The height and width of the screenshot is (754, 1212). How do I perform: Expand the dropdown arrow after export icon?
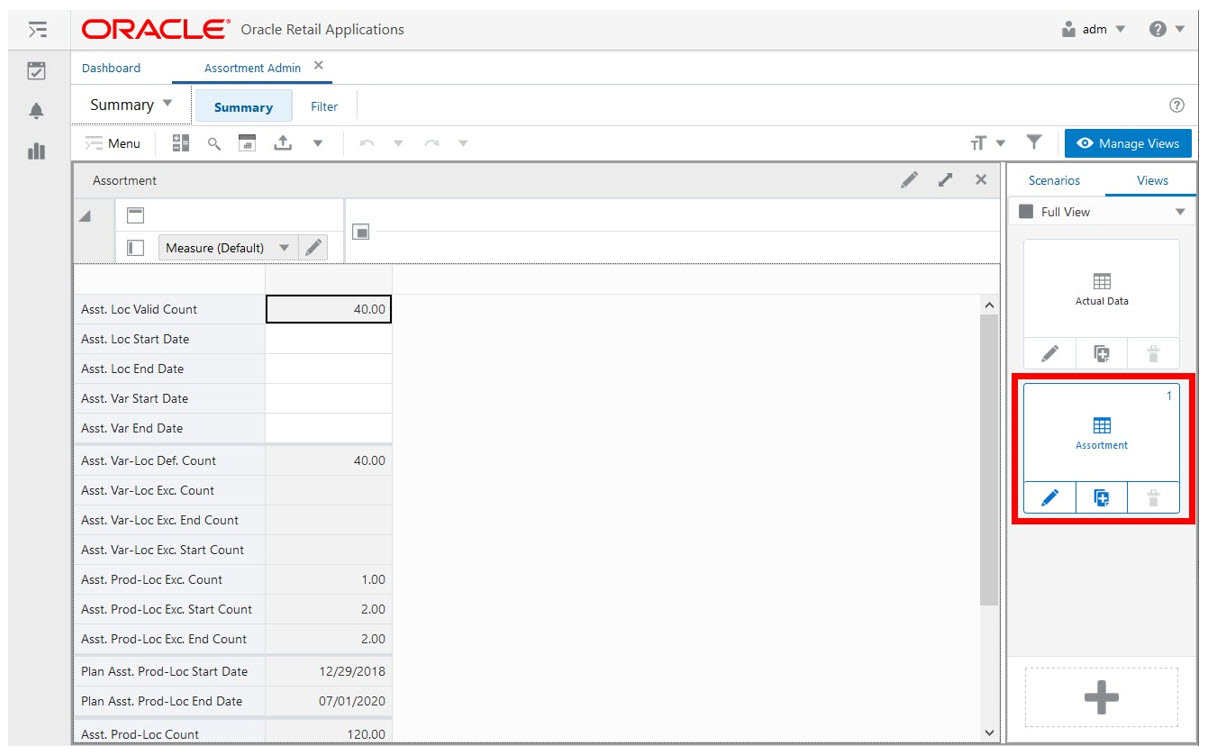click(x=318, y=144)
